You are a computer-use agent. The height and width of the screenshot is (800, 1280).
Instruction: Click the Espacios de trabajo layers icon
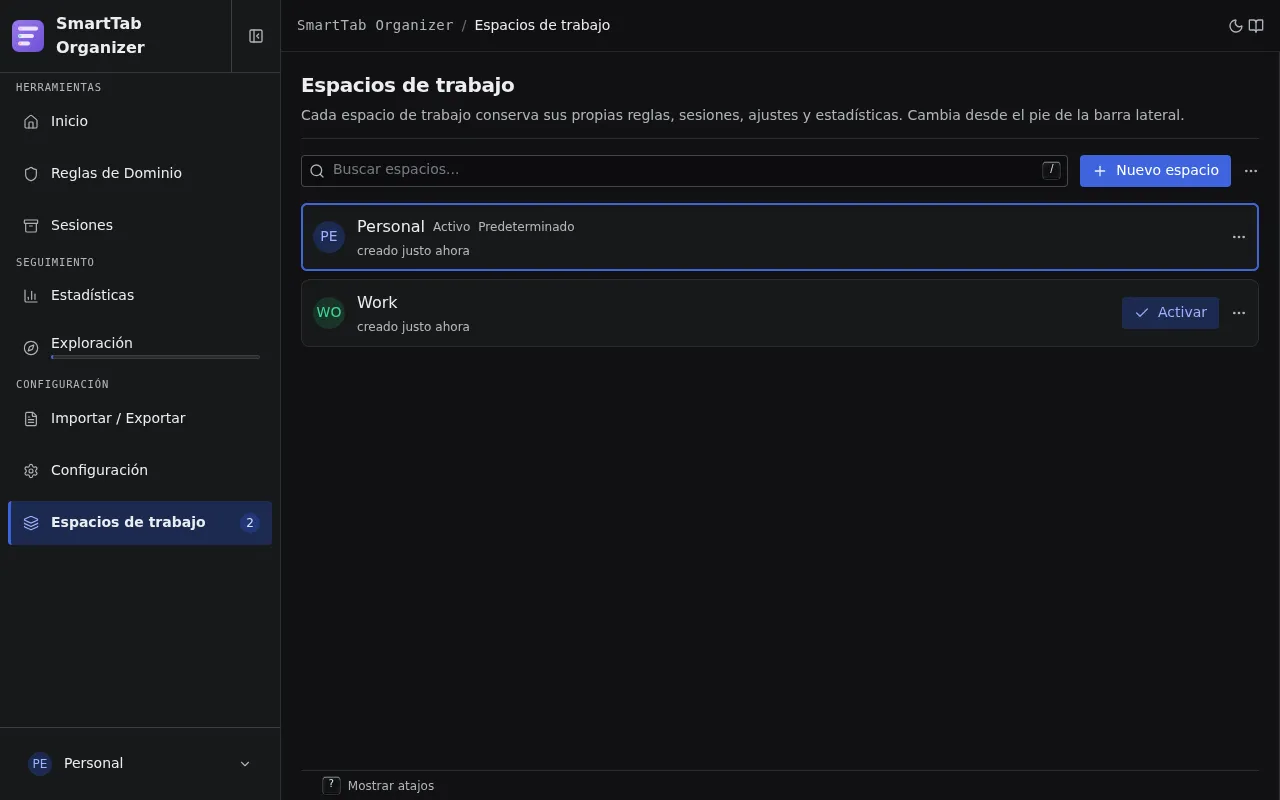(x=31, y=522)
